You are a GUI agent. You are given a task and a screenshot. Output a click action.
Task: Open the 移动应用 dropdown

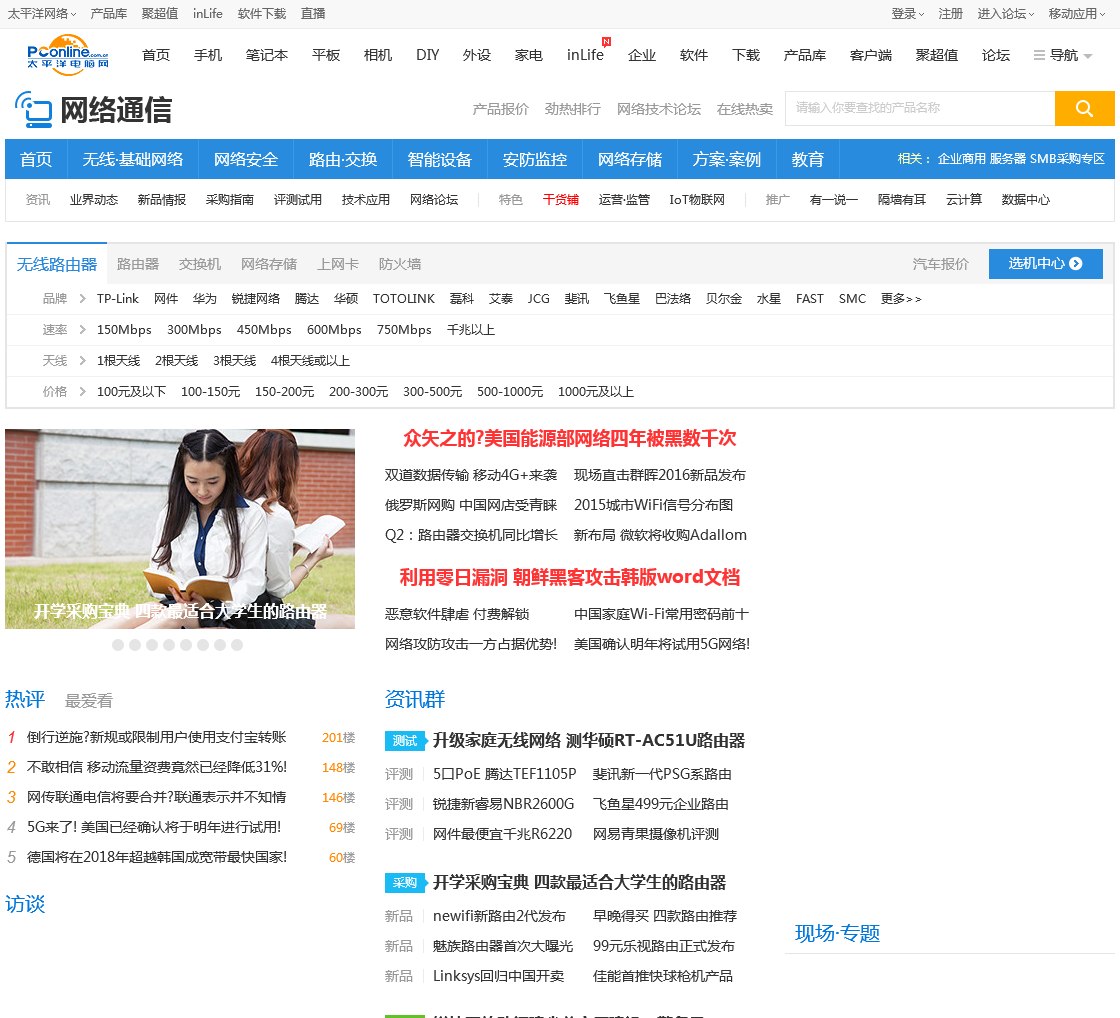tap(1076, 14)
